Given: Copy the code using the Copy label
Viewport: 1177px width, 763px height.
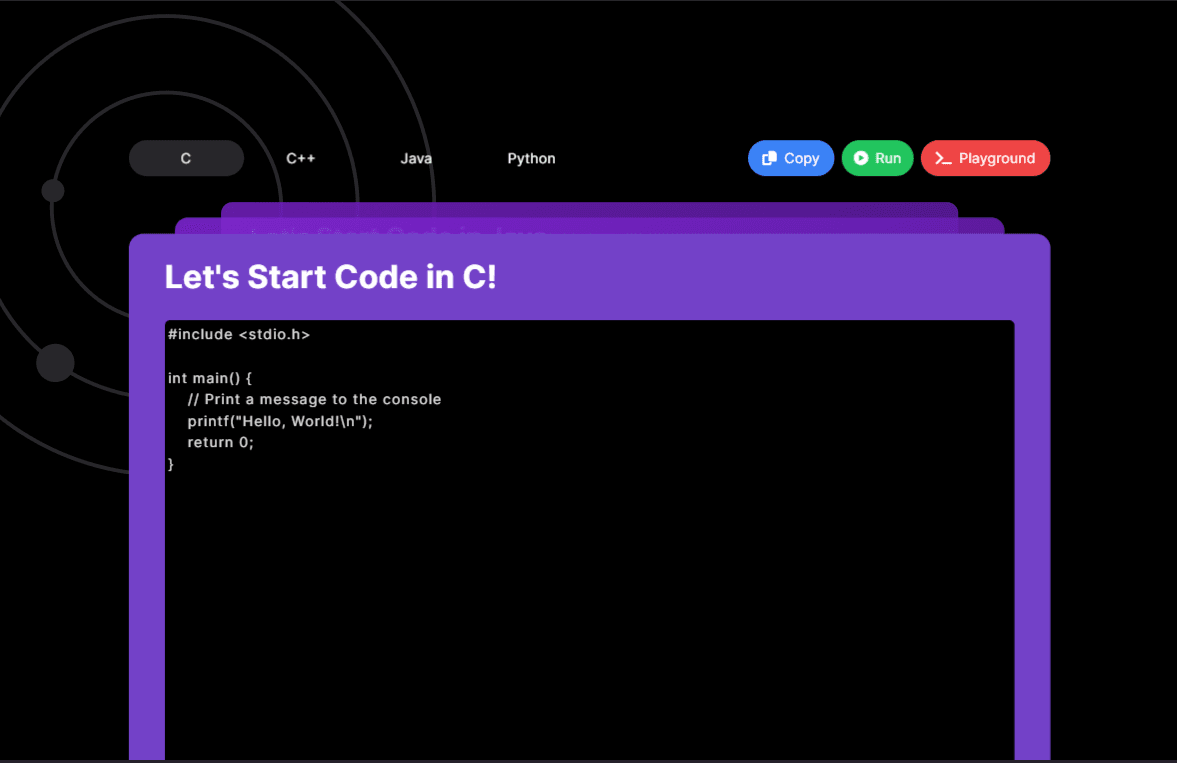Looking at the screenshot, I should [802, 158].
